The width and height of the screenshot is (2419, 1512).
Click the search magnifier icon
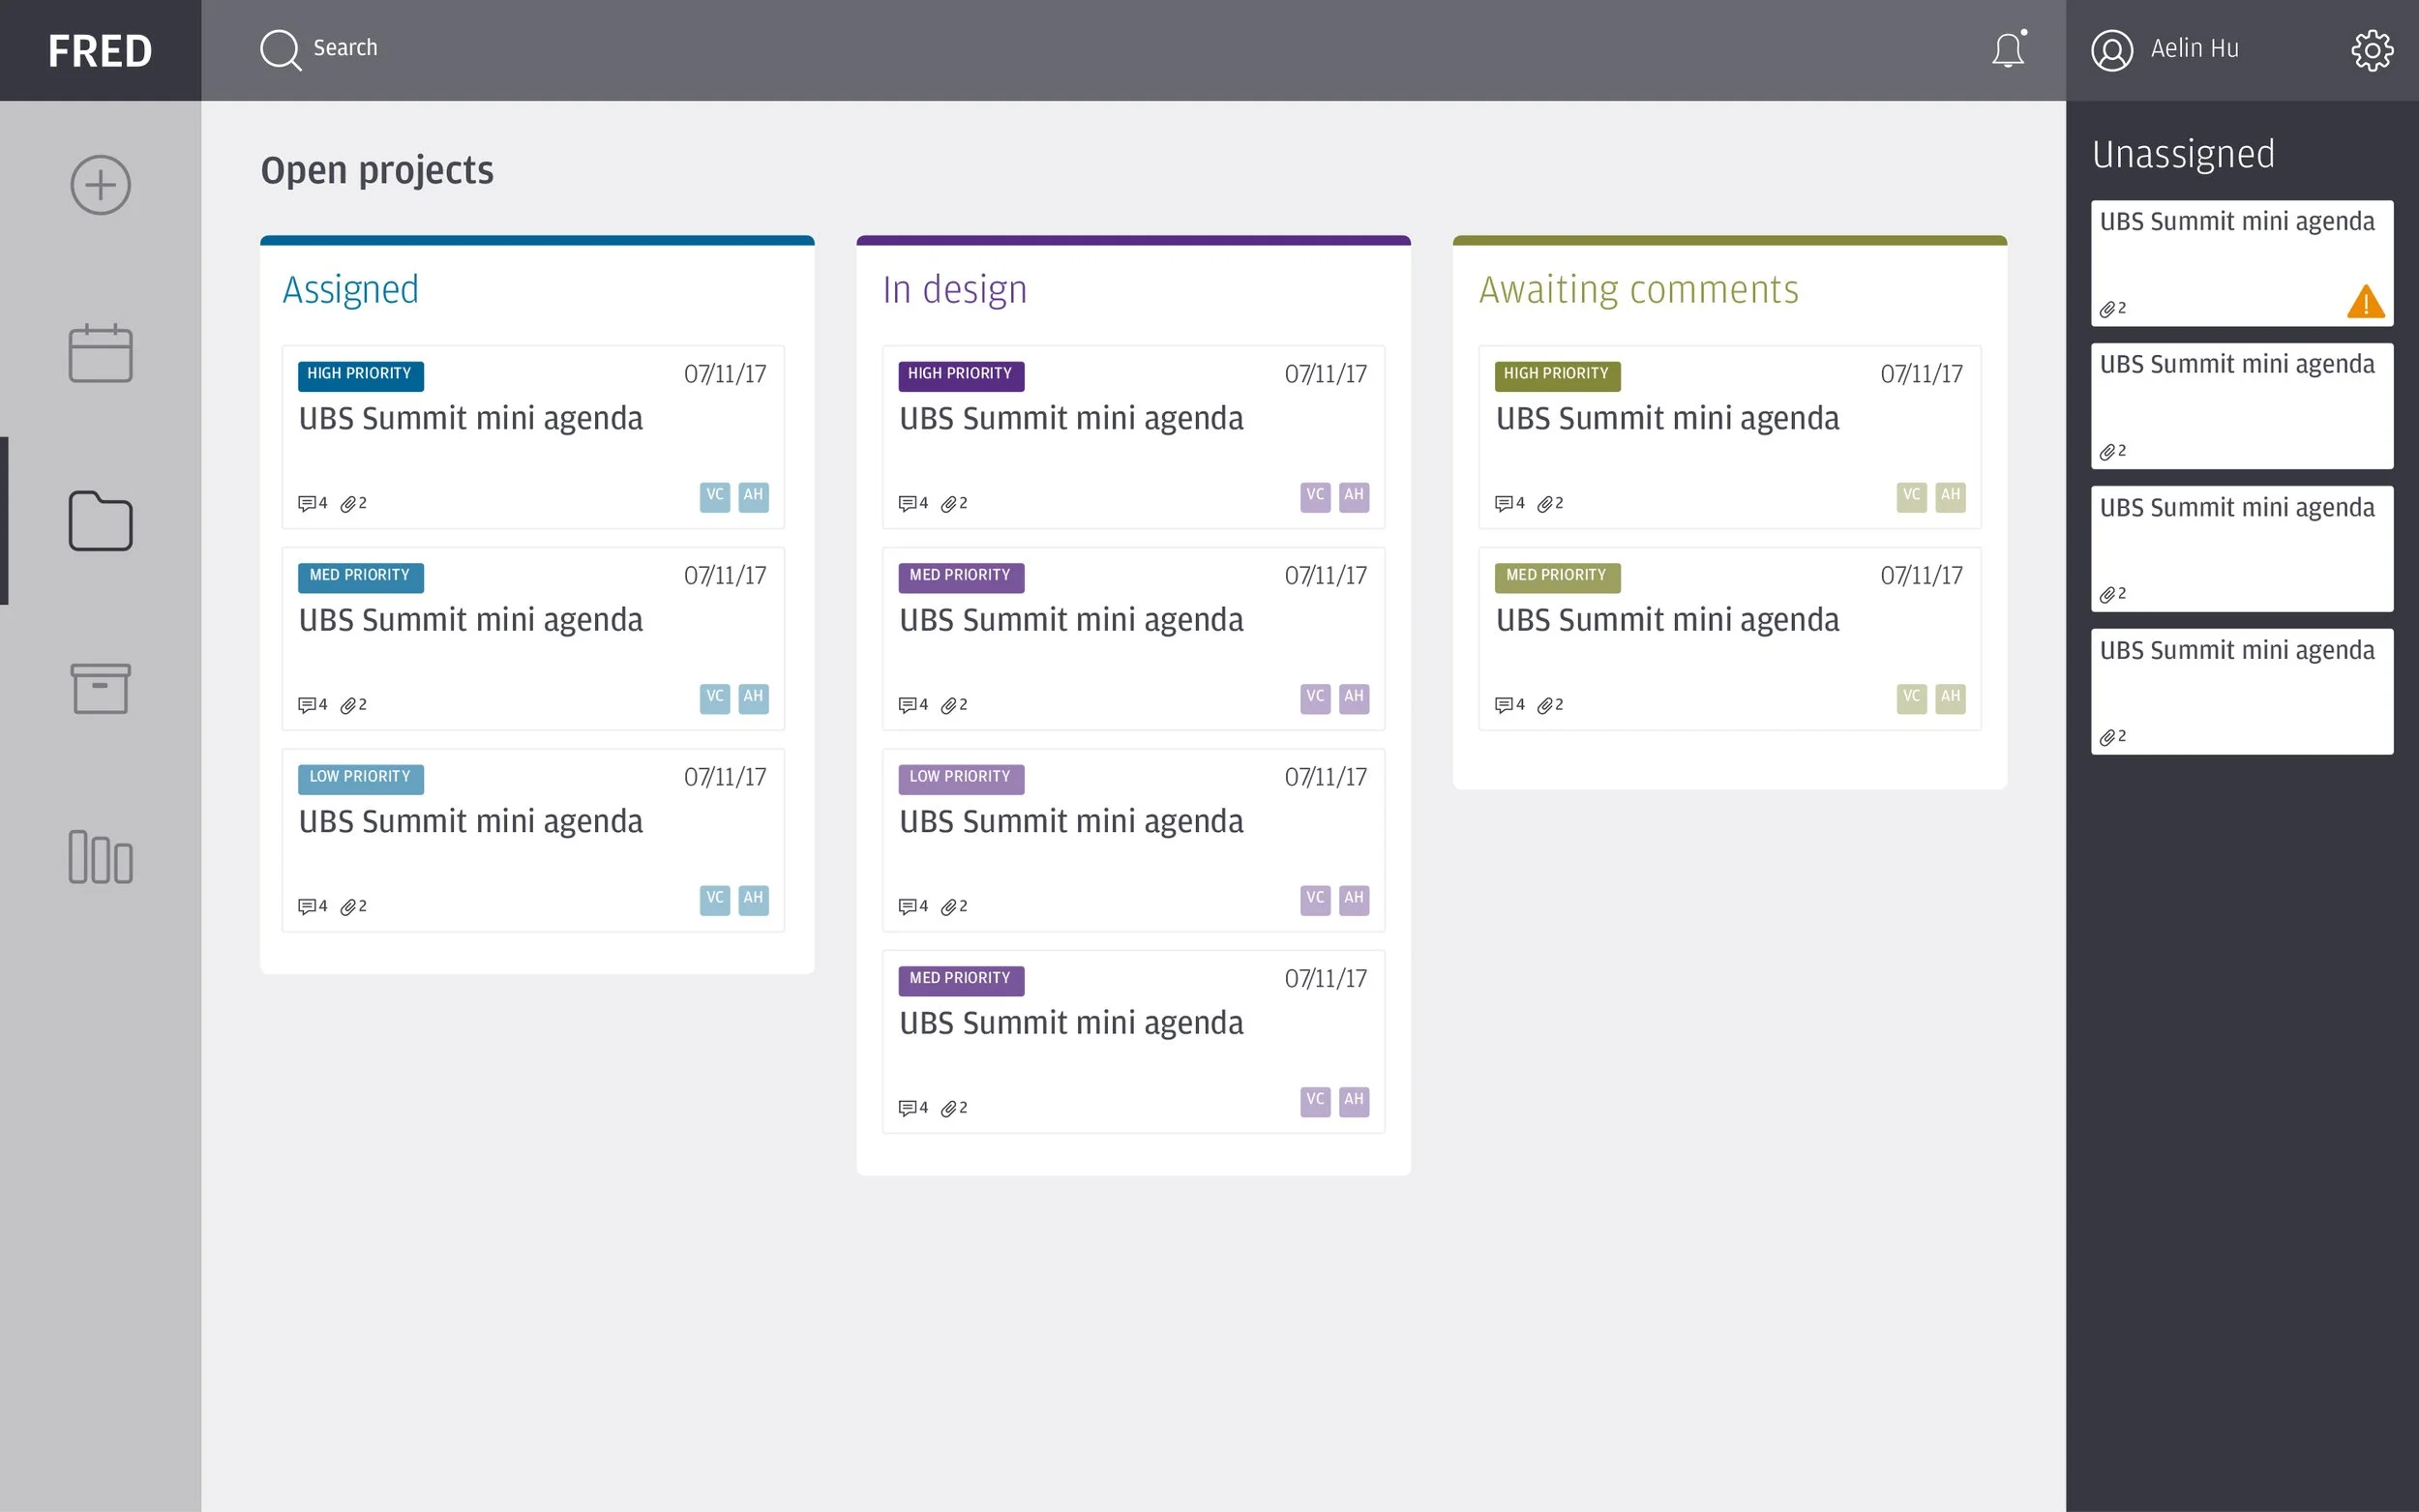click(280, 50)
